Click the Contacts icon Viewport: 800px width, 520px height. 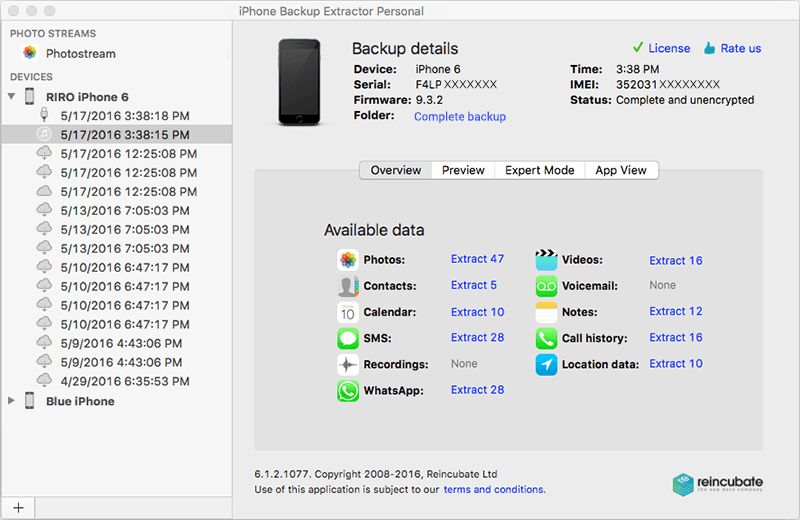(348, 286)
